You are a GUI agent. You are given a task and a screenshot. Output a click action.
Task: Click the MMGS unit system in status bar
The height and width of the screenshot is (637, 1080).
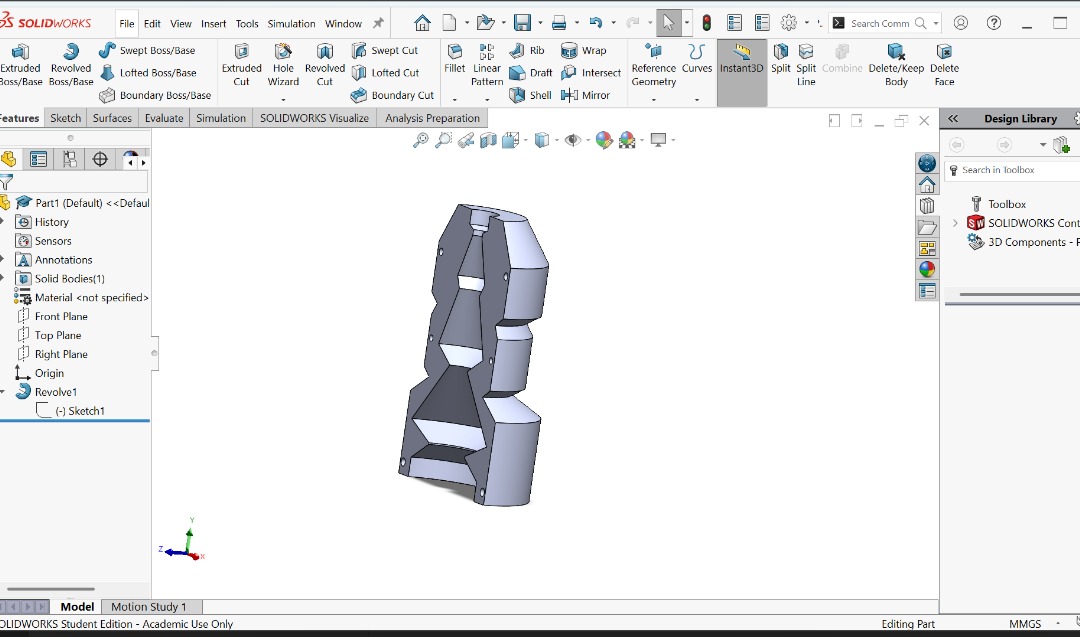coord(1025,624)
